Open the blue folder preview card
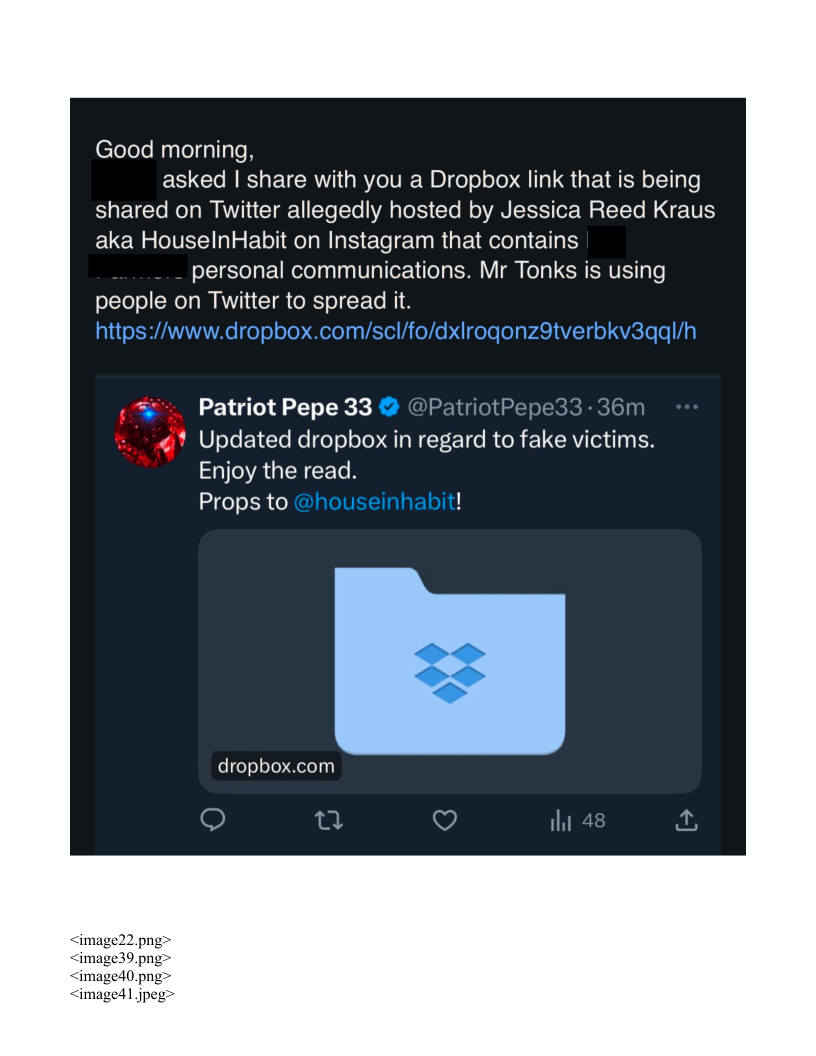 click(450, 660)
